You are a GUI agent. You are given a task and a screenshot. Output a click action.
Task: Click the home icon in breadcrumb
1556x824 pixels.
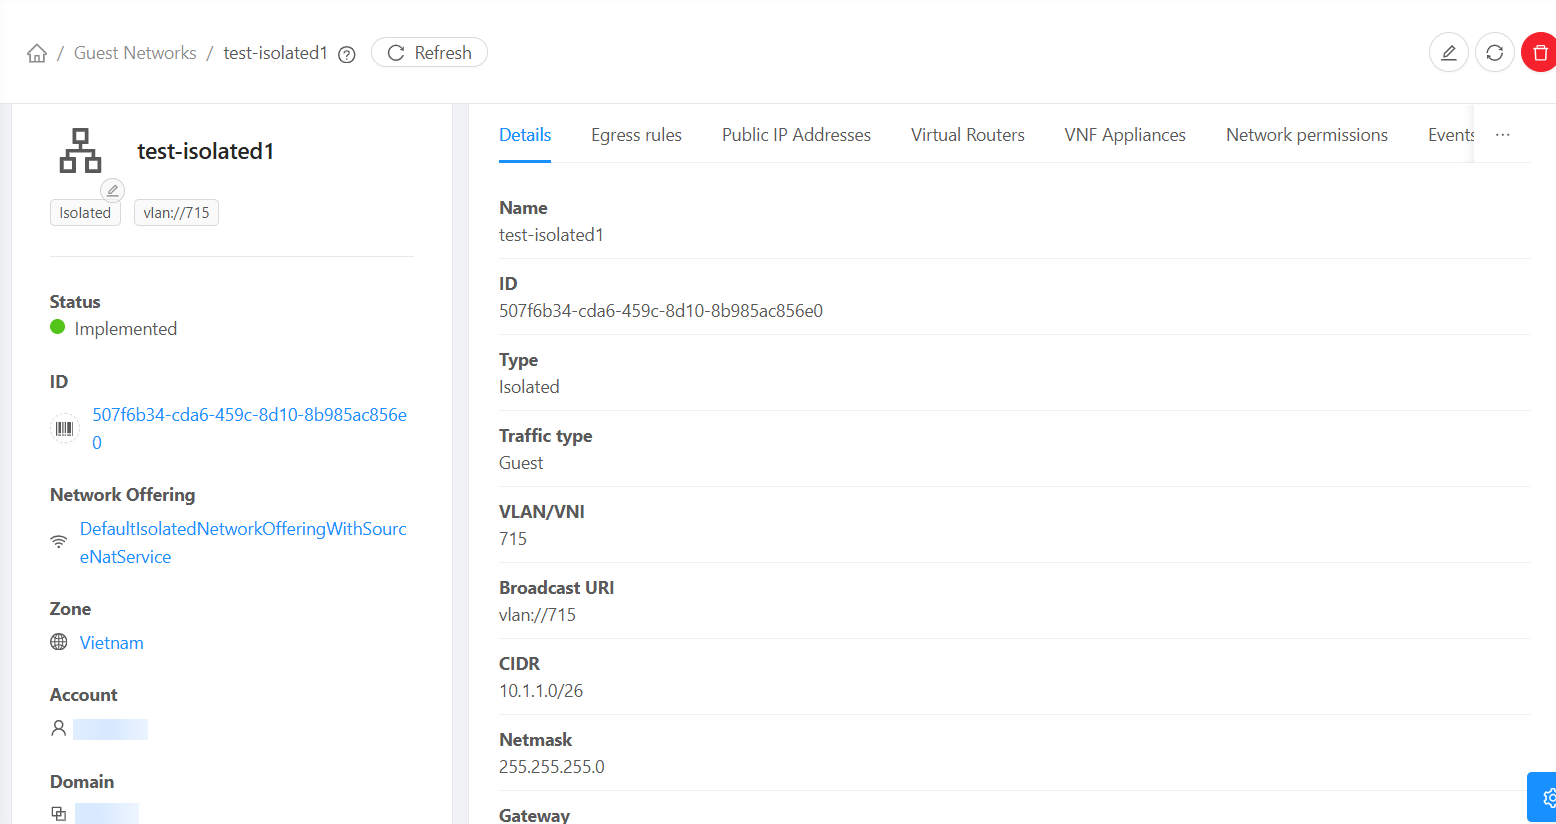pos(37,53)
